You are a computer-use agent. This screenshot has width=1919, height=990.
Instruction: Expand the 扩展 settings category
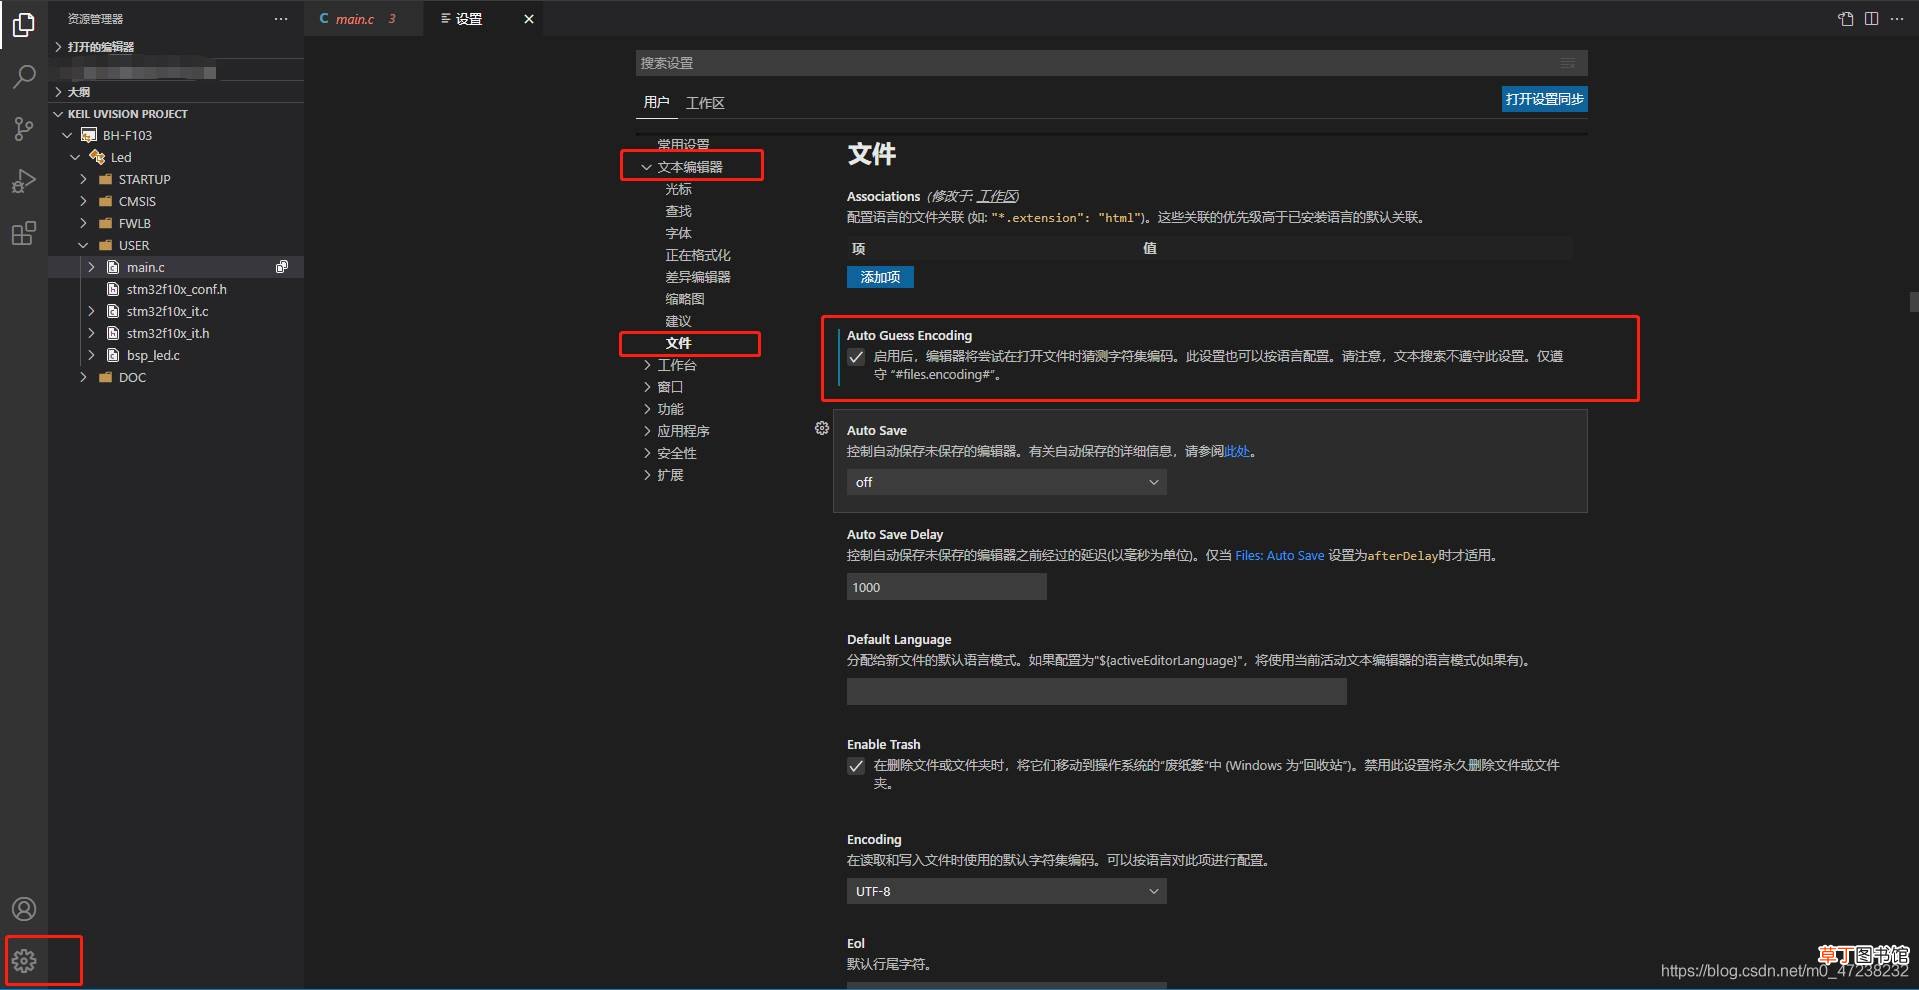coord(647,475)
